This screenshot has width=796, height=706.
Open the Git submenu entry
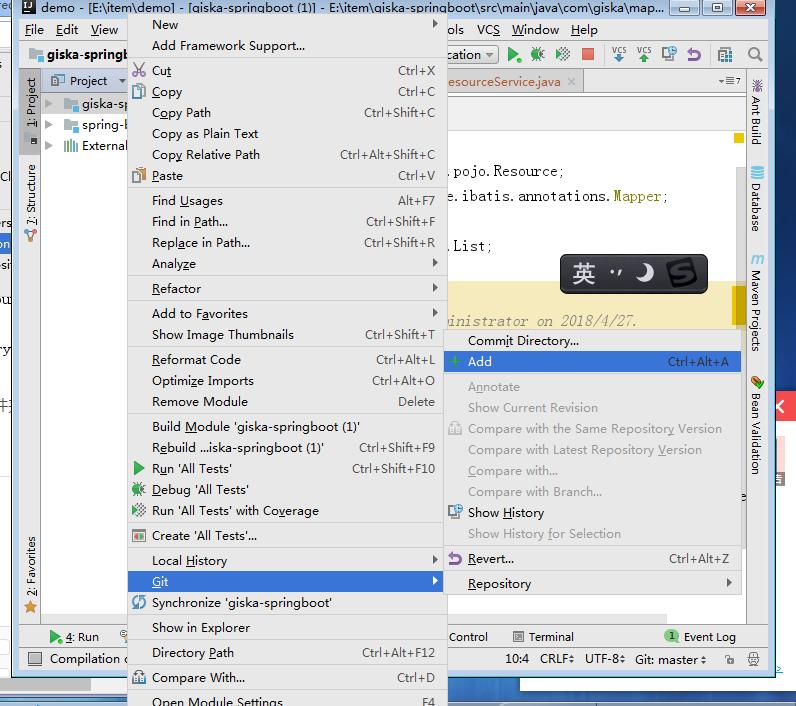(285, 582)
